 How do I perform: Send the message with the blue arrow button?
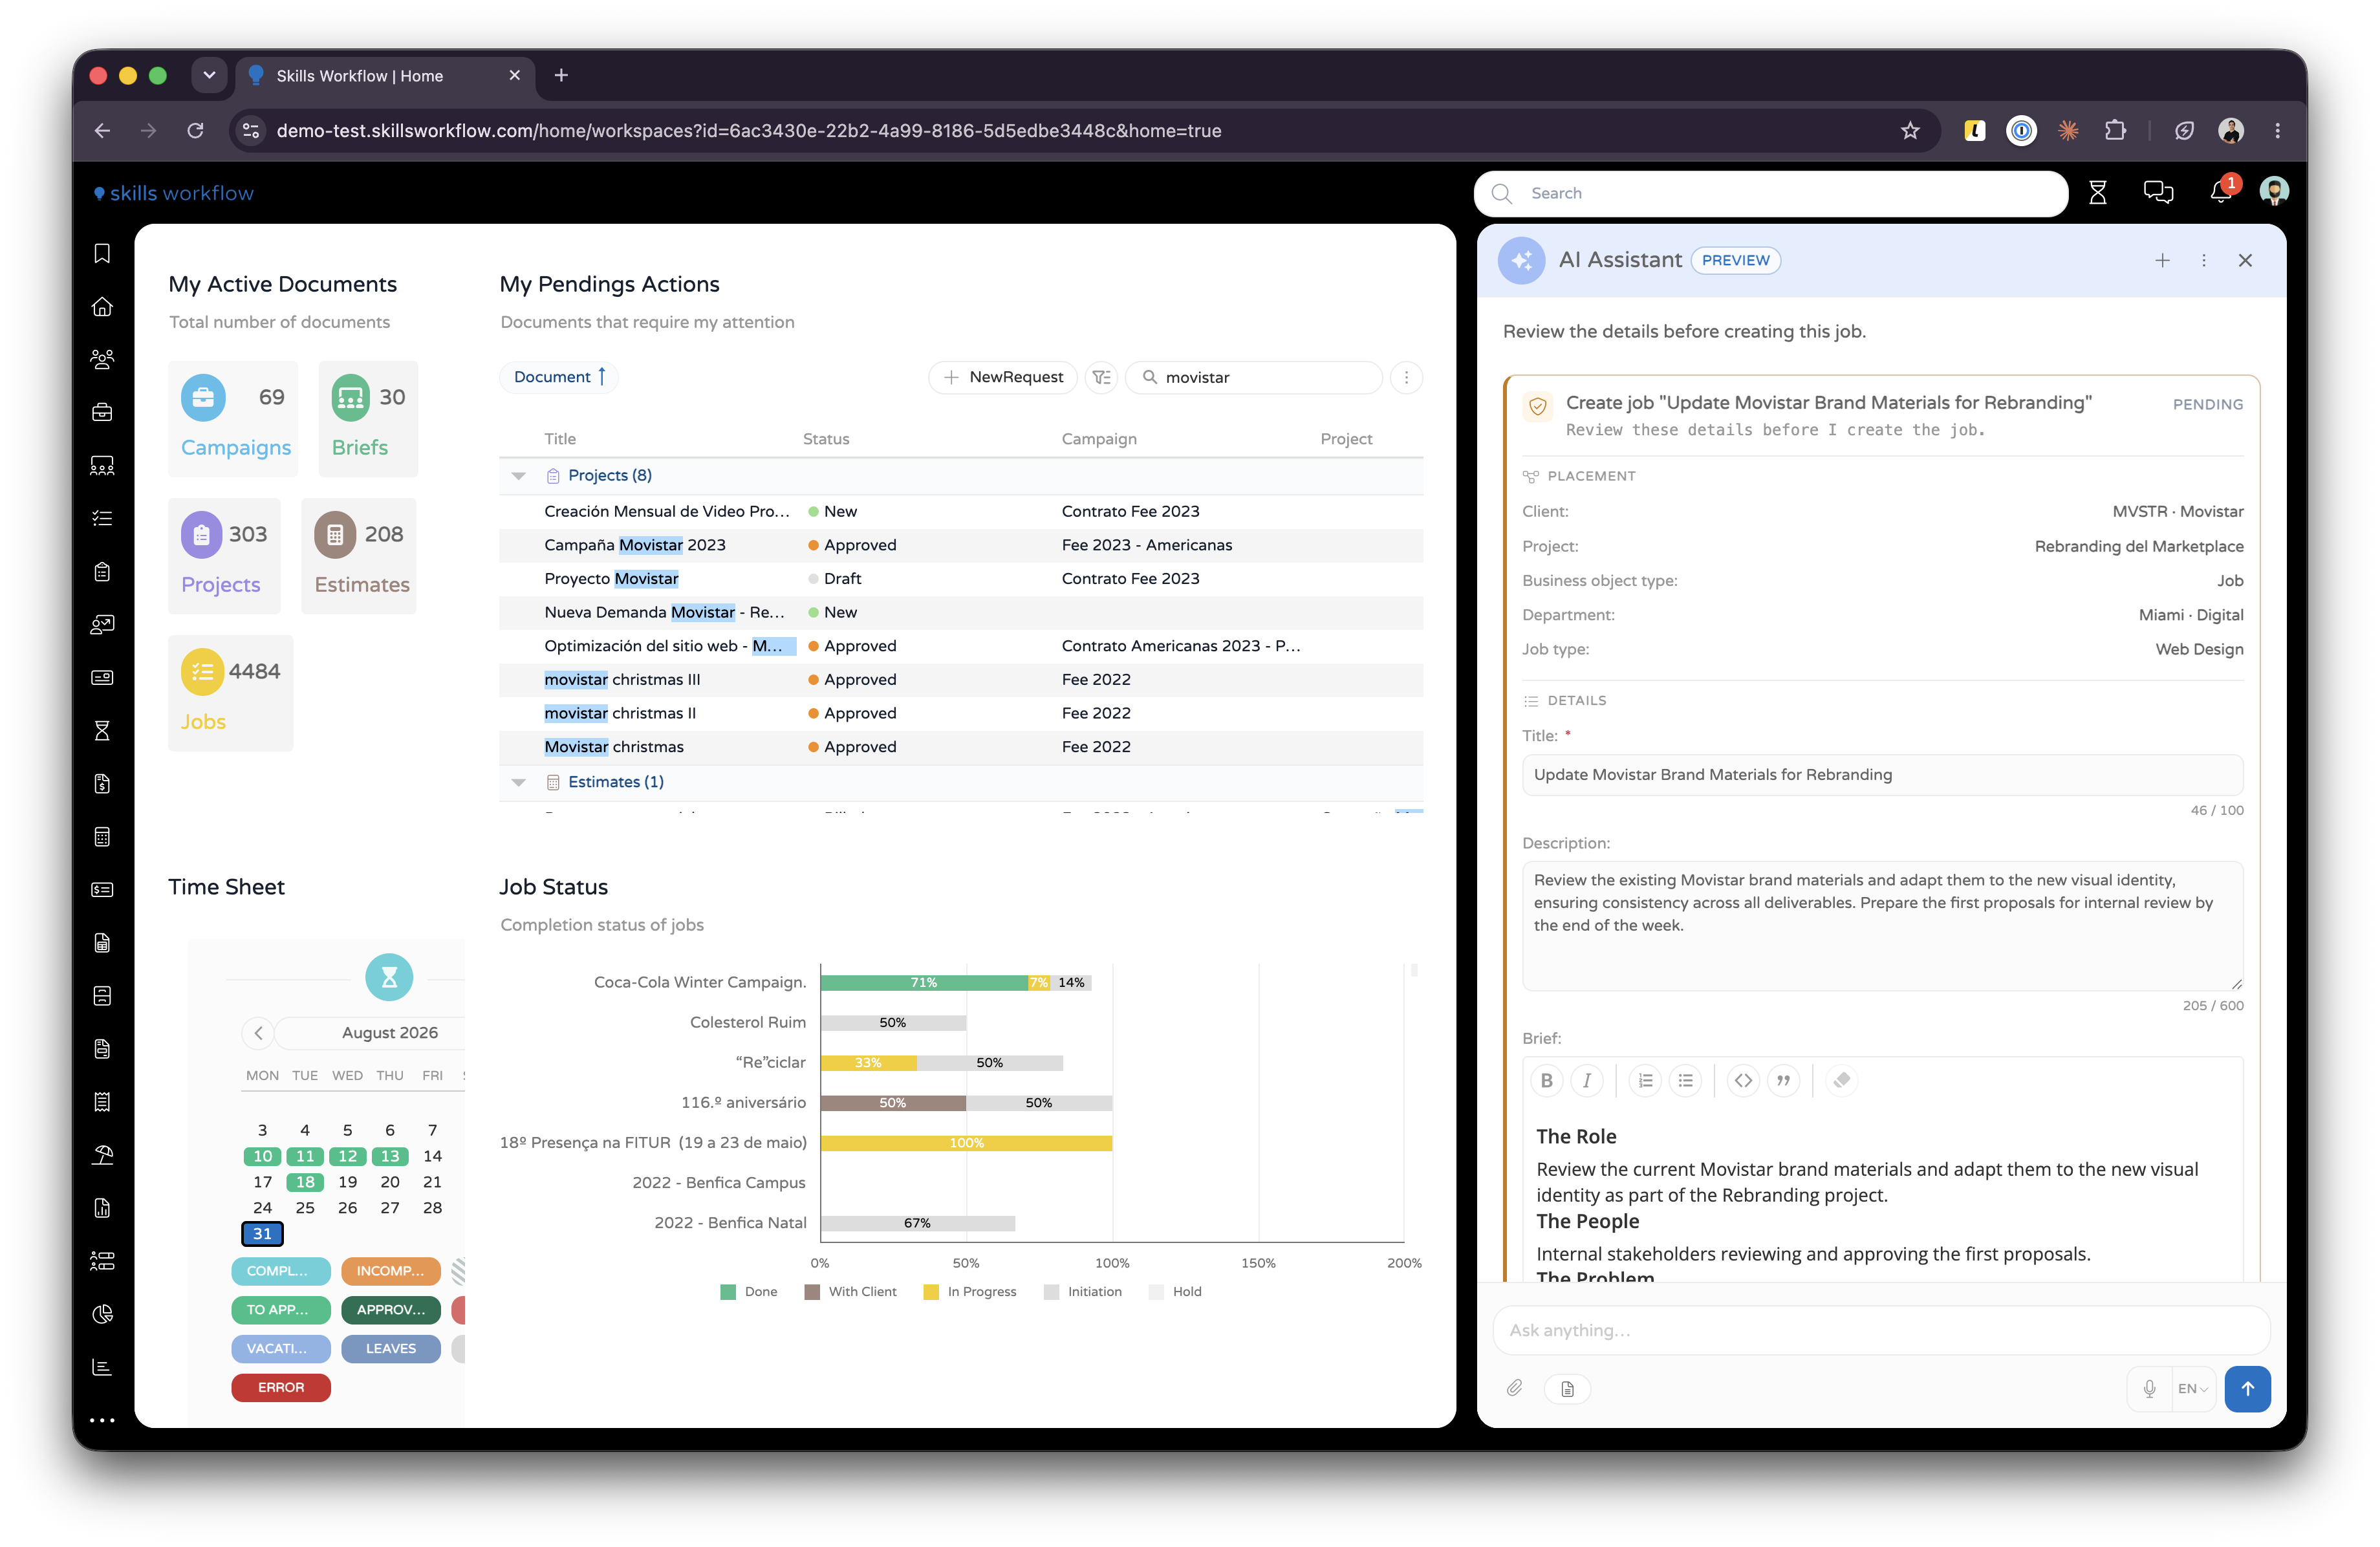click(2247, 1388)
